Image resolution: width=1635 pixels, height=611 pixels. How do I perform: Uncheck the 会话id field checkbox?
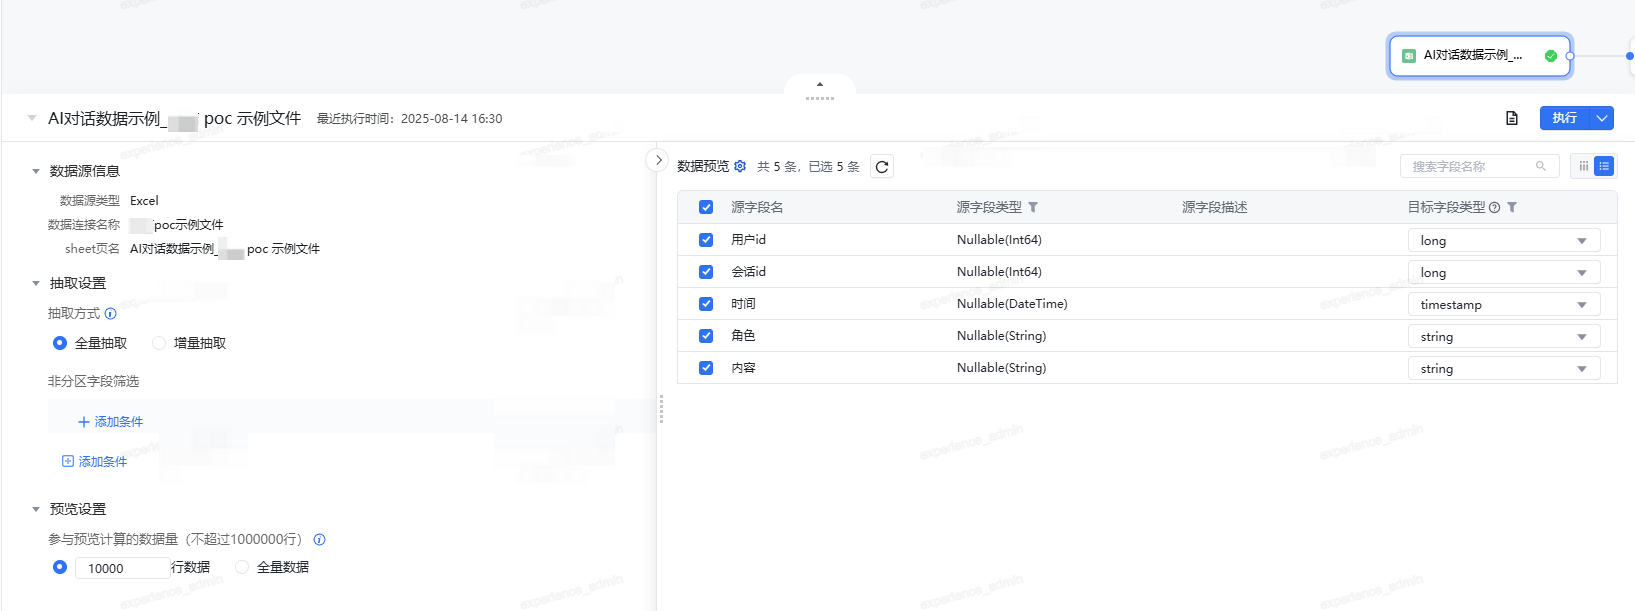(x=706, y=272)
